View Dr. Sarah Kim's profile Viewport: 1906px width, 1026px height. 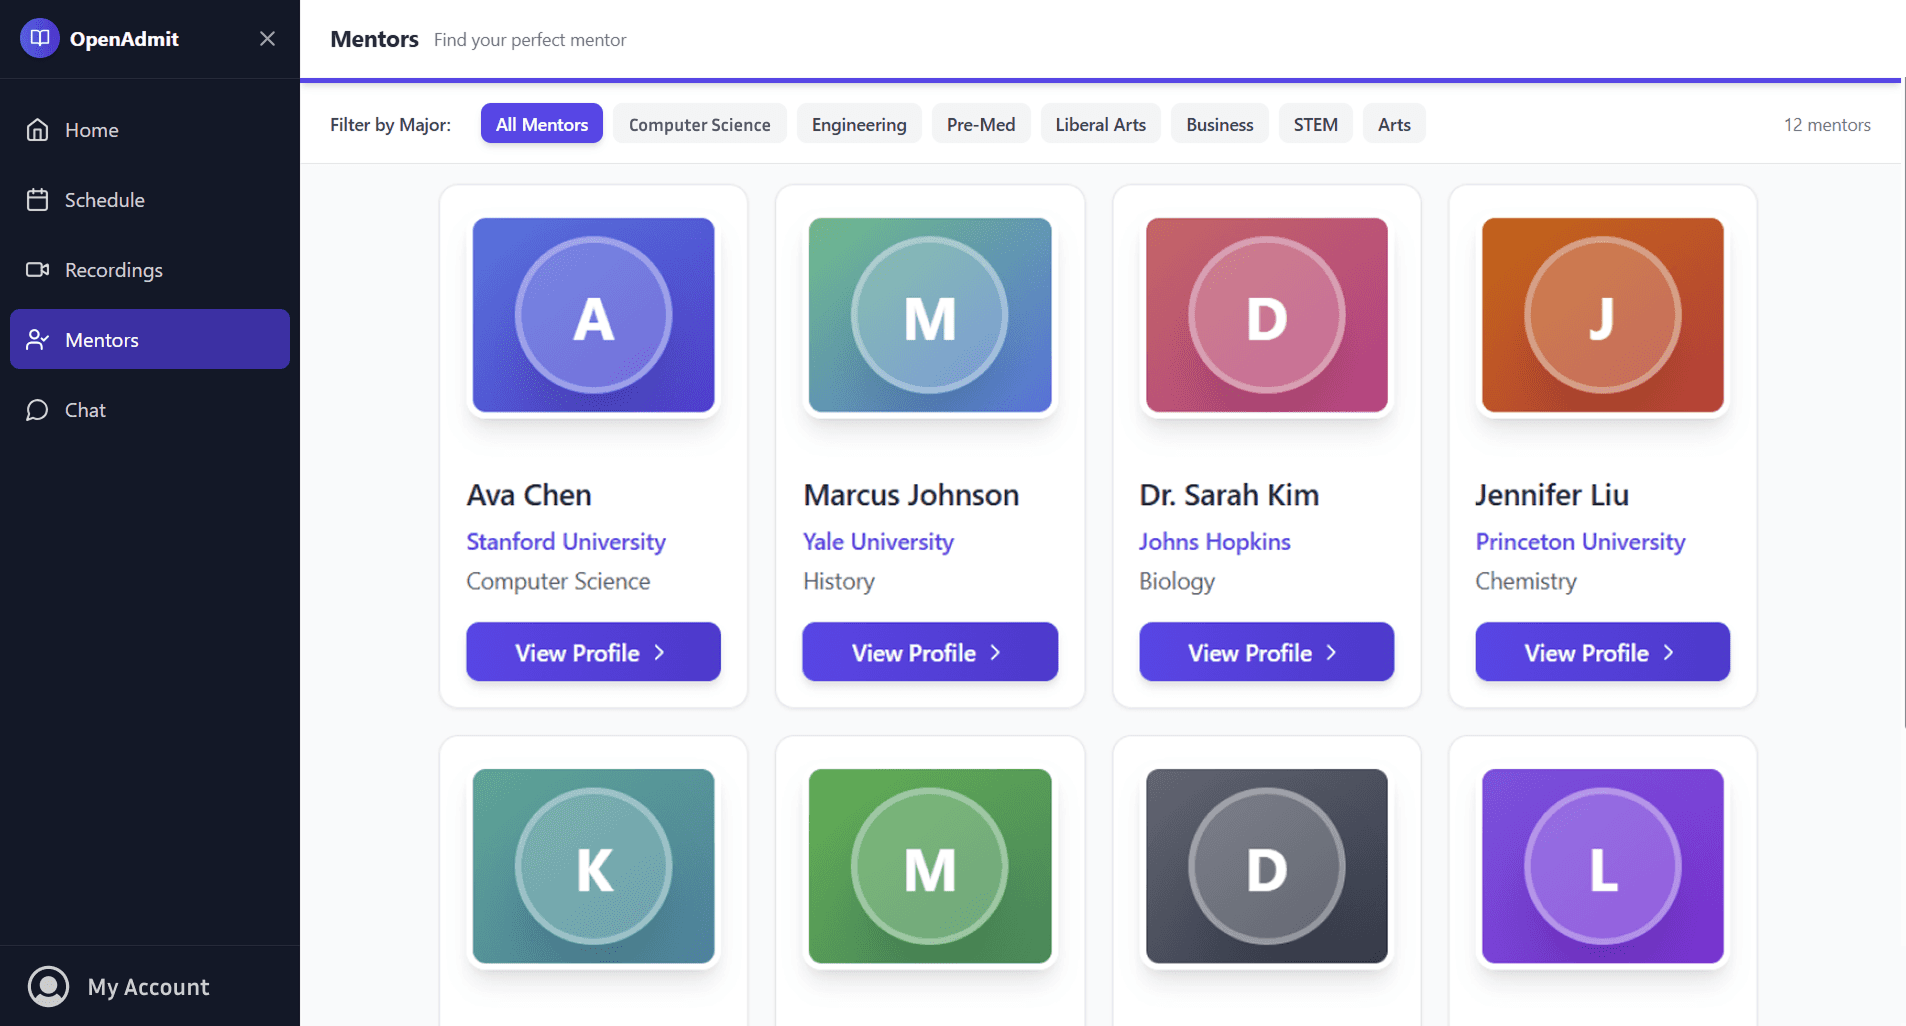(x=1267, y=652)
